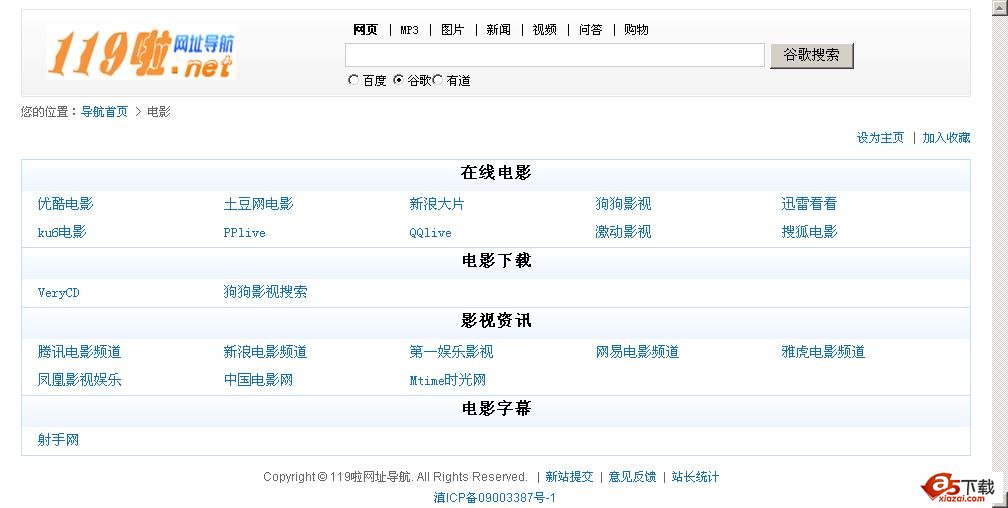This screenshot has height=508, width=1008.
Task: Click the 谷歌搜索 button
Action: coord(811,55)
